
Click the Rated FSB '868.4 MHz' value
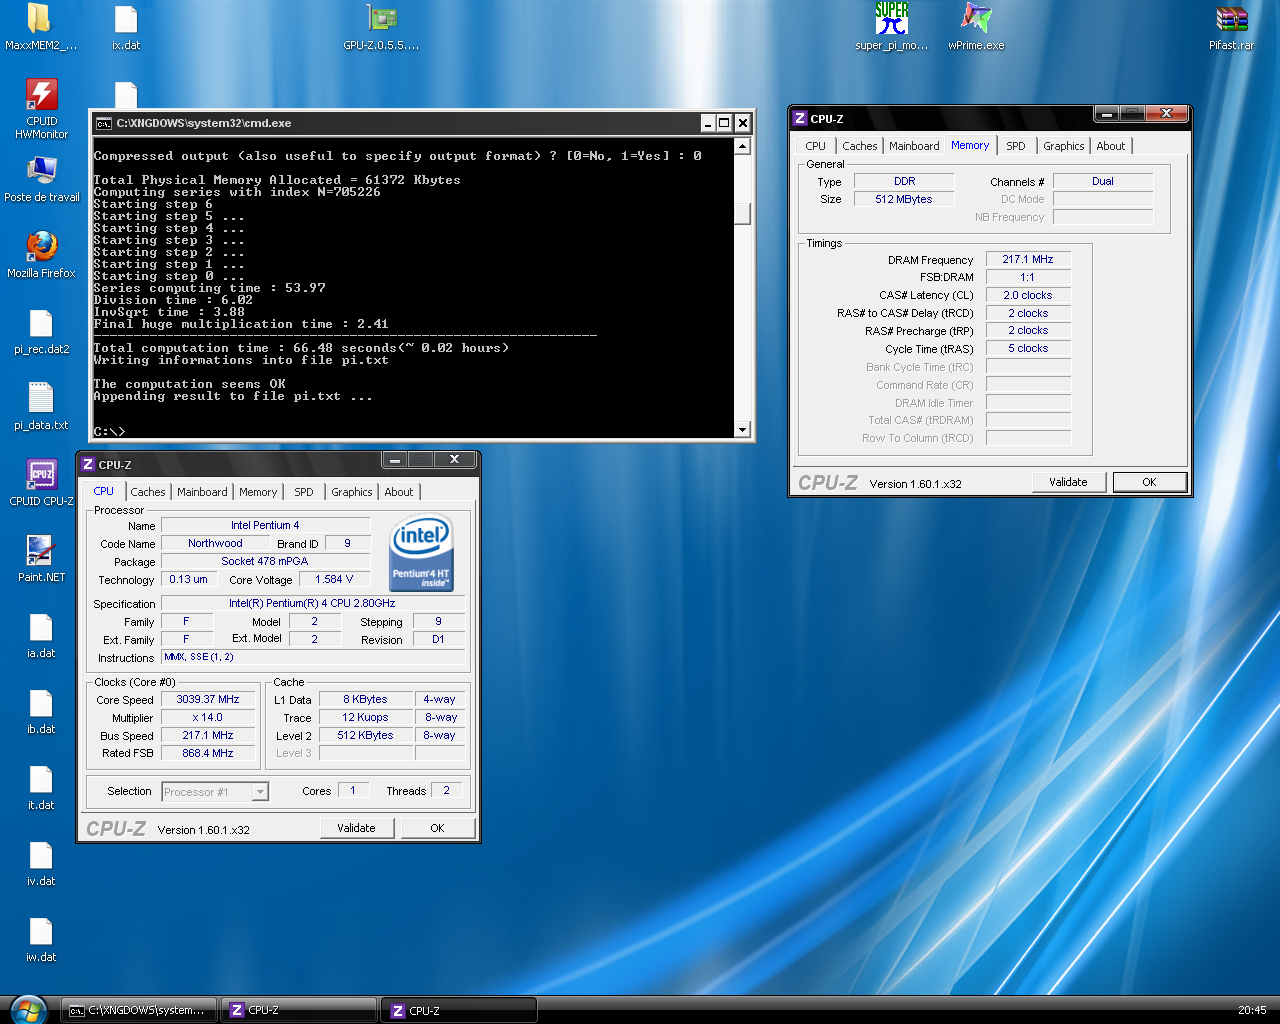pyautogui.click(x=208, y=753)
